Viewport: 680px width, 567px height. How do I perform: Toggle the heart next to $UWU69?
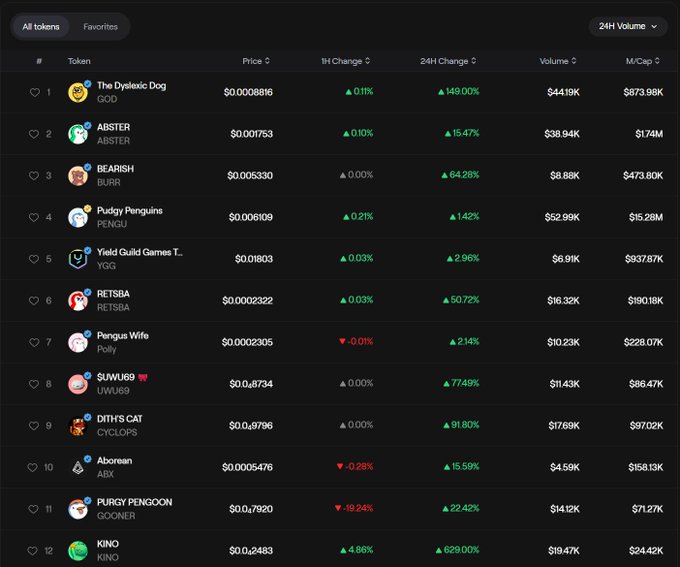34,384
